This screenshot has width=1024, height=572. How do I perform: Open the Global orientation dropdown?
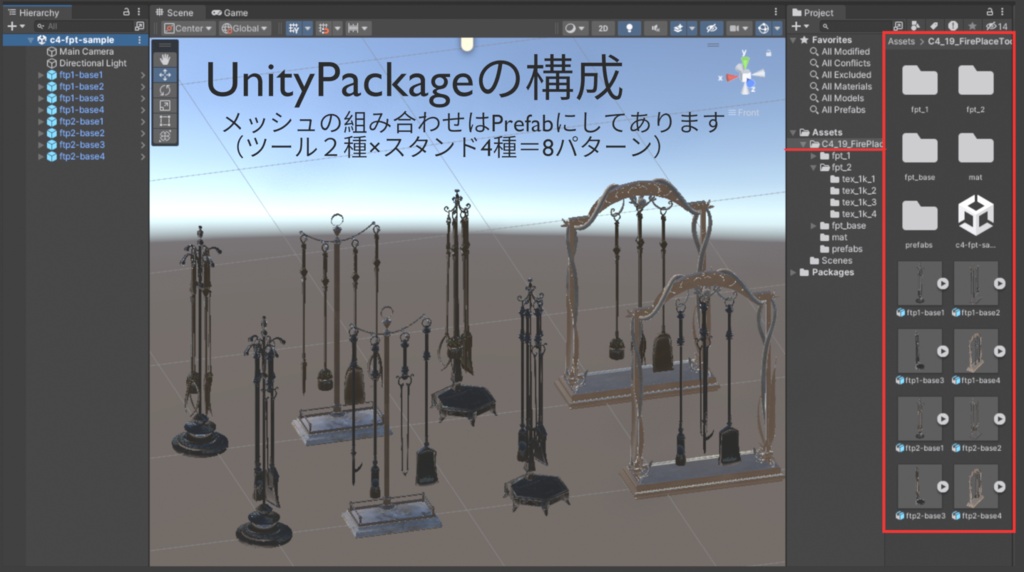tap(244, 28)
